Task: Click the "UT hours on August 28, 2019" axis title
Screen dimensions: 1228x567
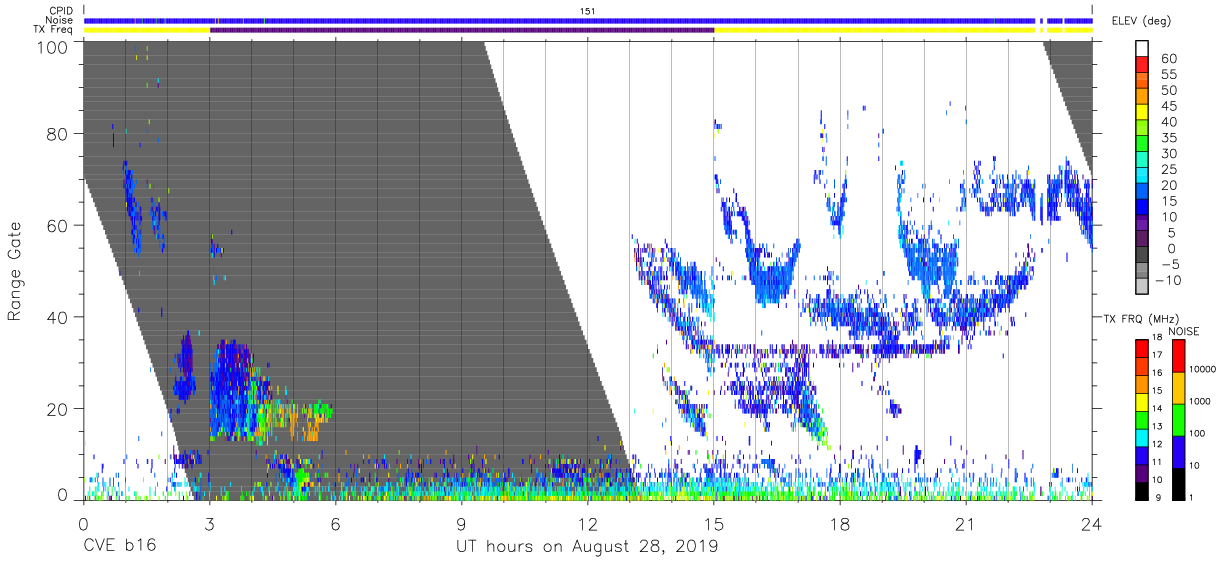Action: pyautogui.click(x=587, y=546)
